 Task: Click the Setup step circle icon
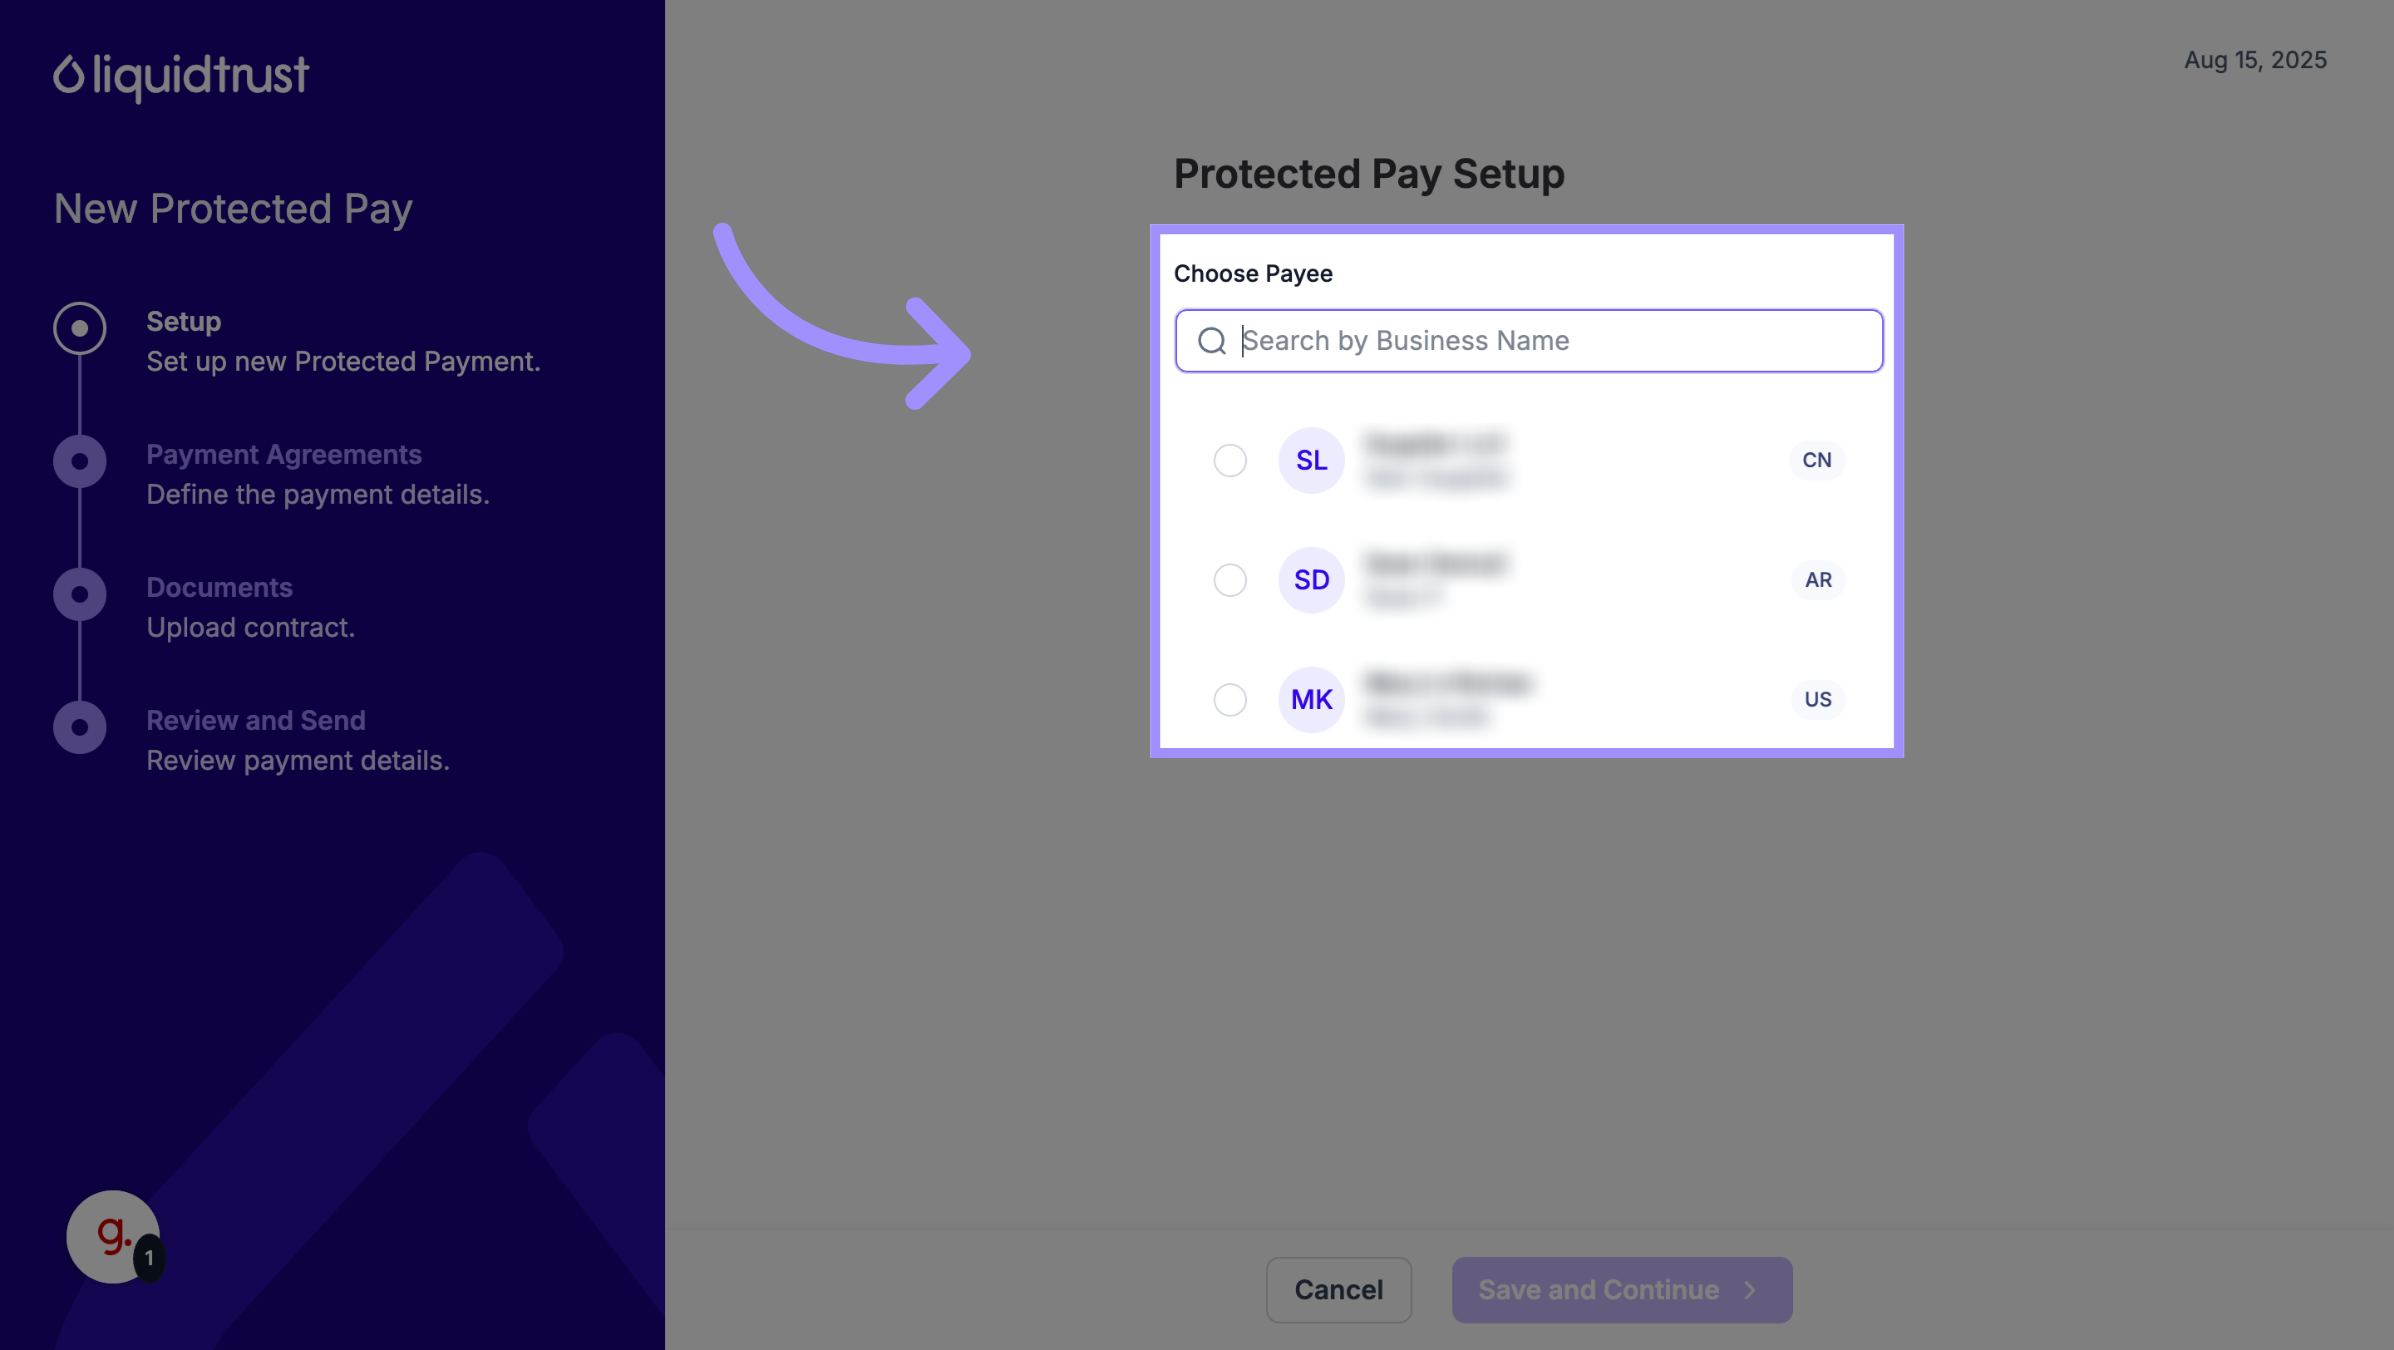80,328
